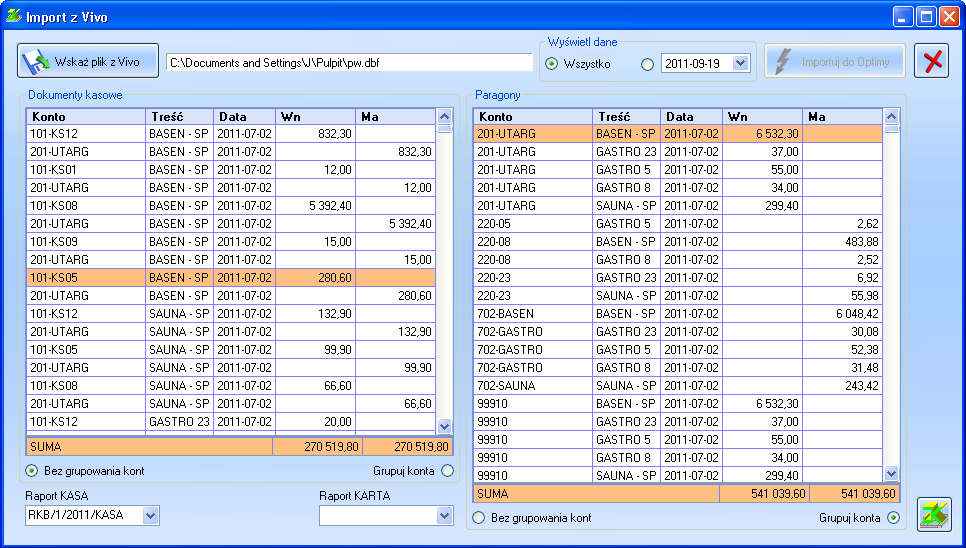Click Wn column header in Paragony
The image size is (966, 548).
click(763, 116)
